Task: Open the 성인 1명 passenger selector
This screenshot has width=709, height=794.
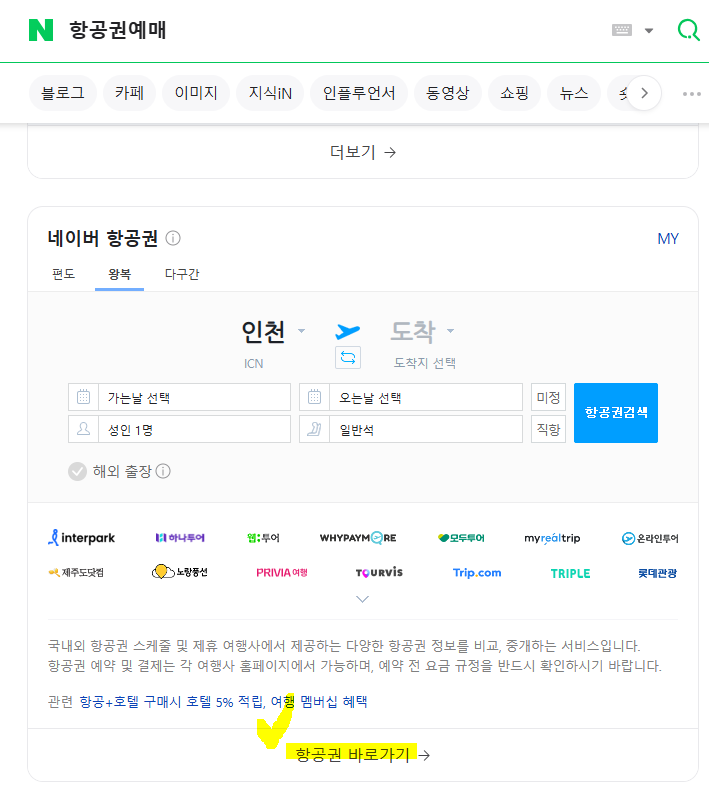Action: pyautogui.click(x=179, y=429)
